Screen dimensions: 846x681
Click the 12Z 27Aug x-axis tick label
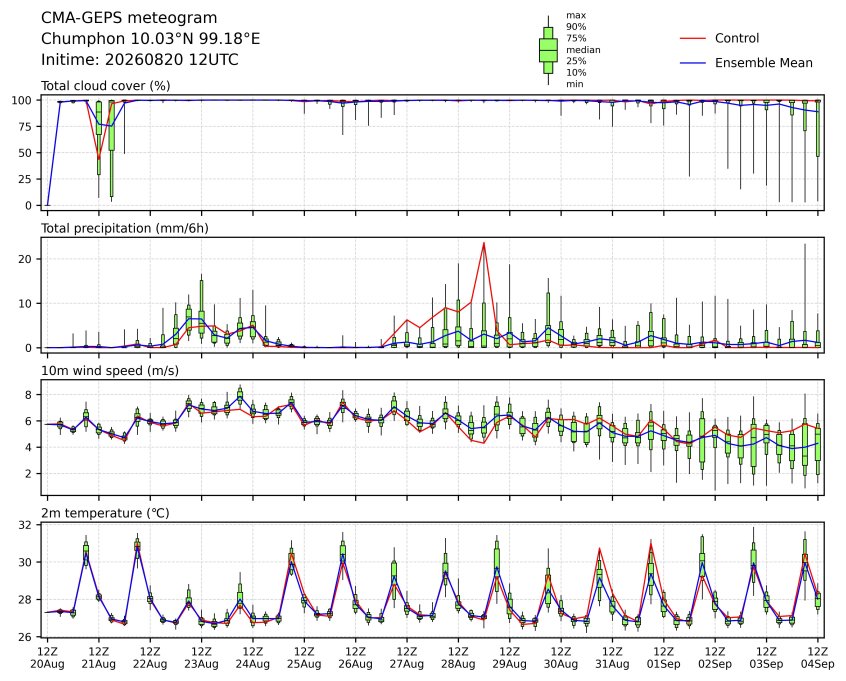pyautogui.click(x=407, y=658)
